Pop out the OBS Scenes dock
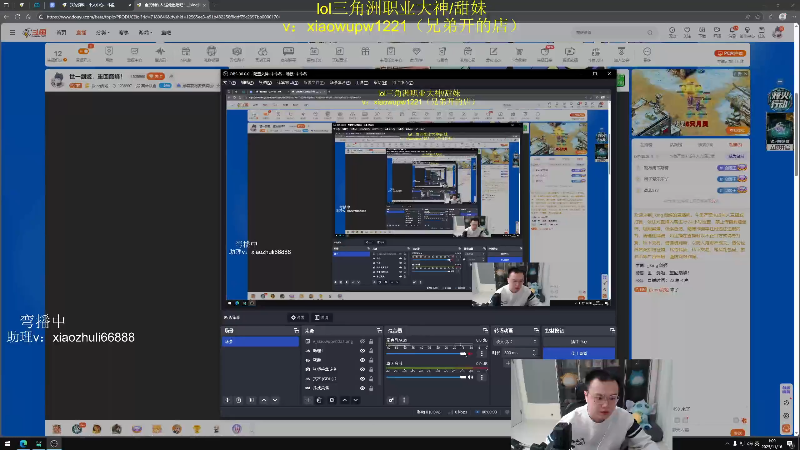This screenshot has height=450, width=800. click(296, 331)
